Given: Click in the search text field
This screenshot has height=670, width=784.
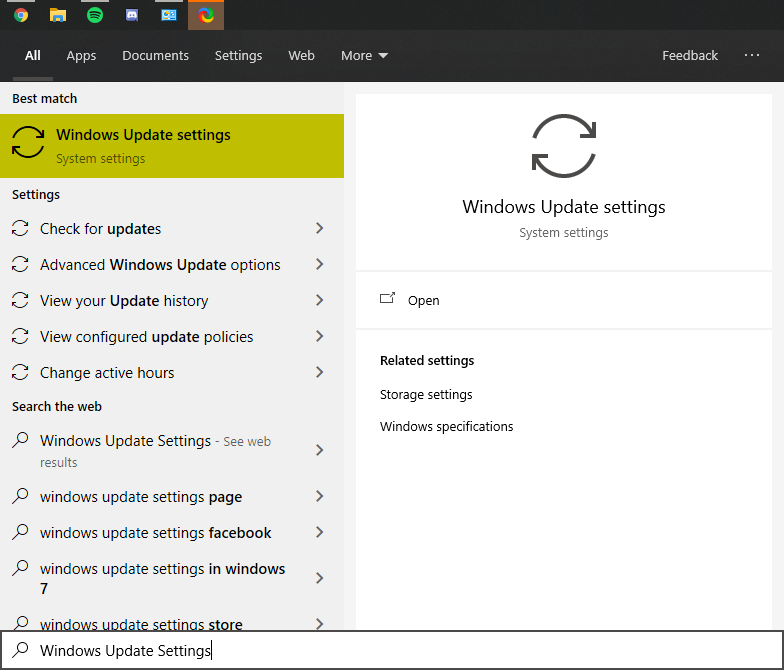Looking at the screenshot, I should 392,650.
